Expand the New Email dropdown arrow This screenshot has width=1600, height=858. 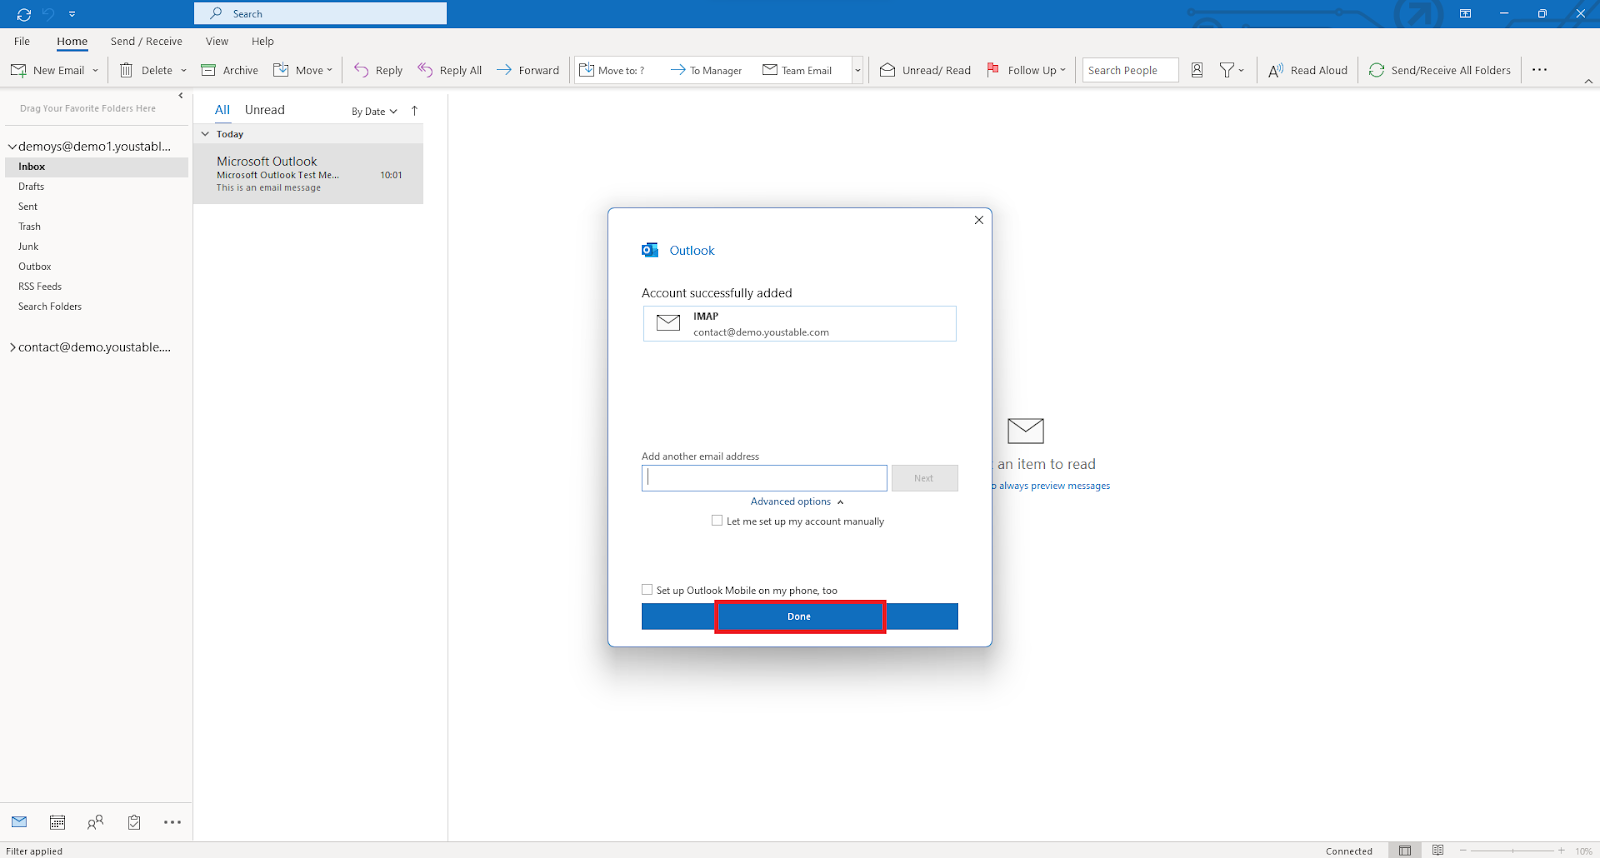(x=96, y=70)
